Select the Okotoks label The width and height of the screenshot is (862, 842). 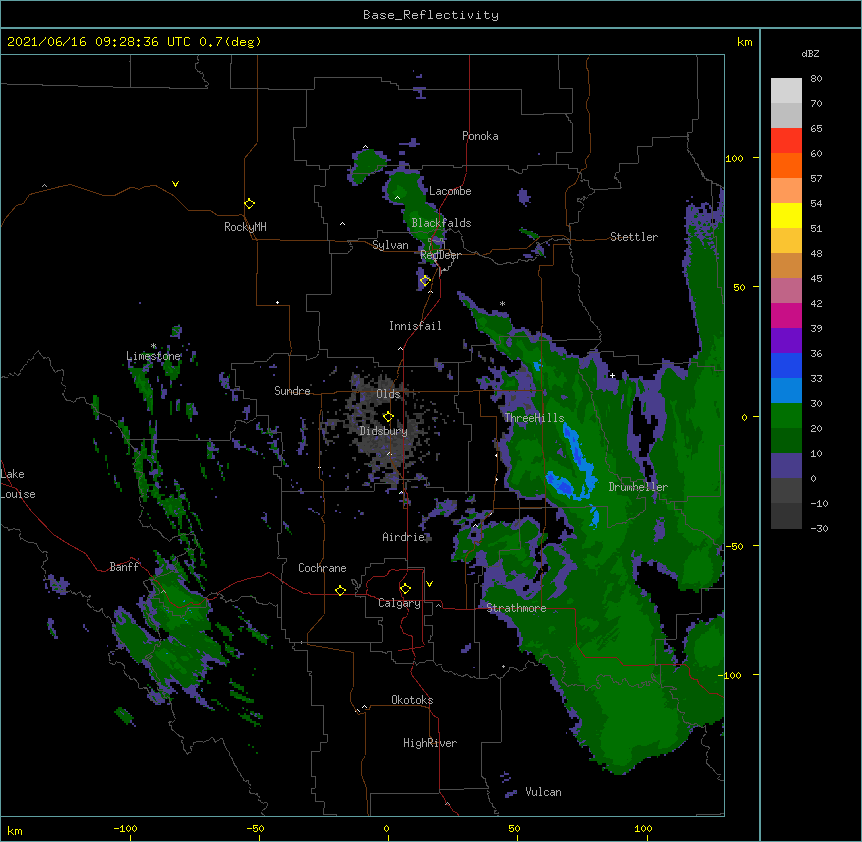coord(412,700)
